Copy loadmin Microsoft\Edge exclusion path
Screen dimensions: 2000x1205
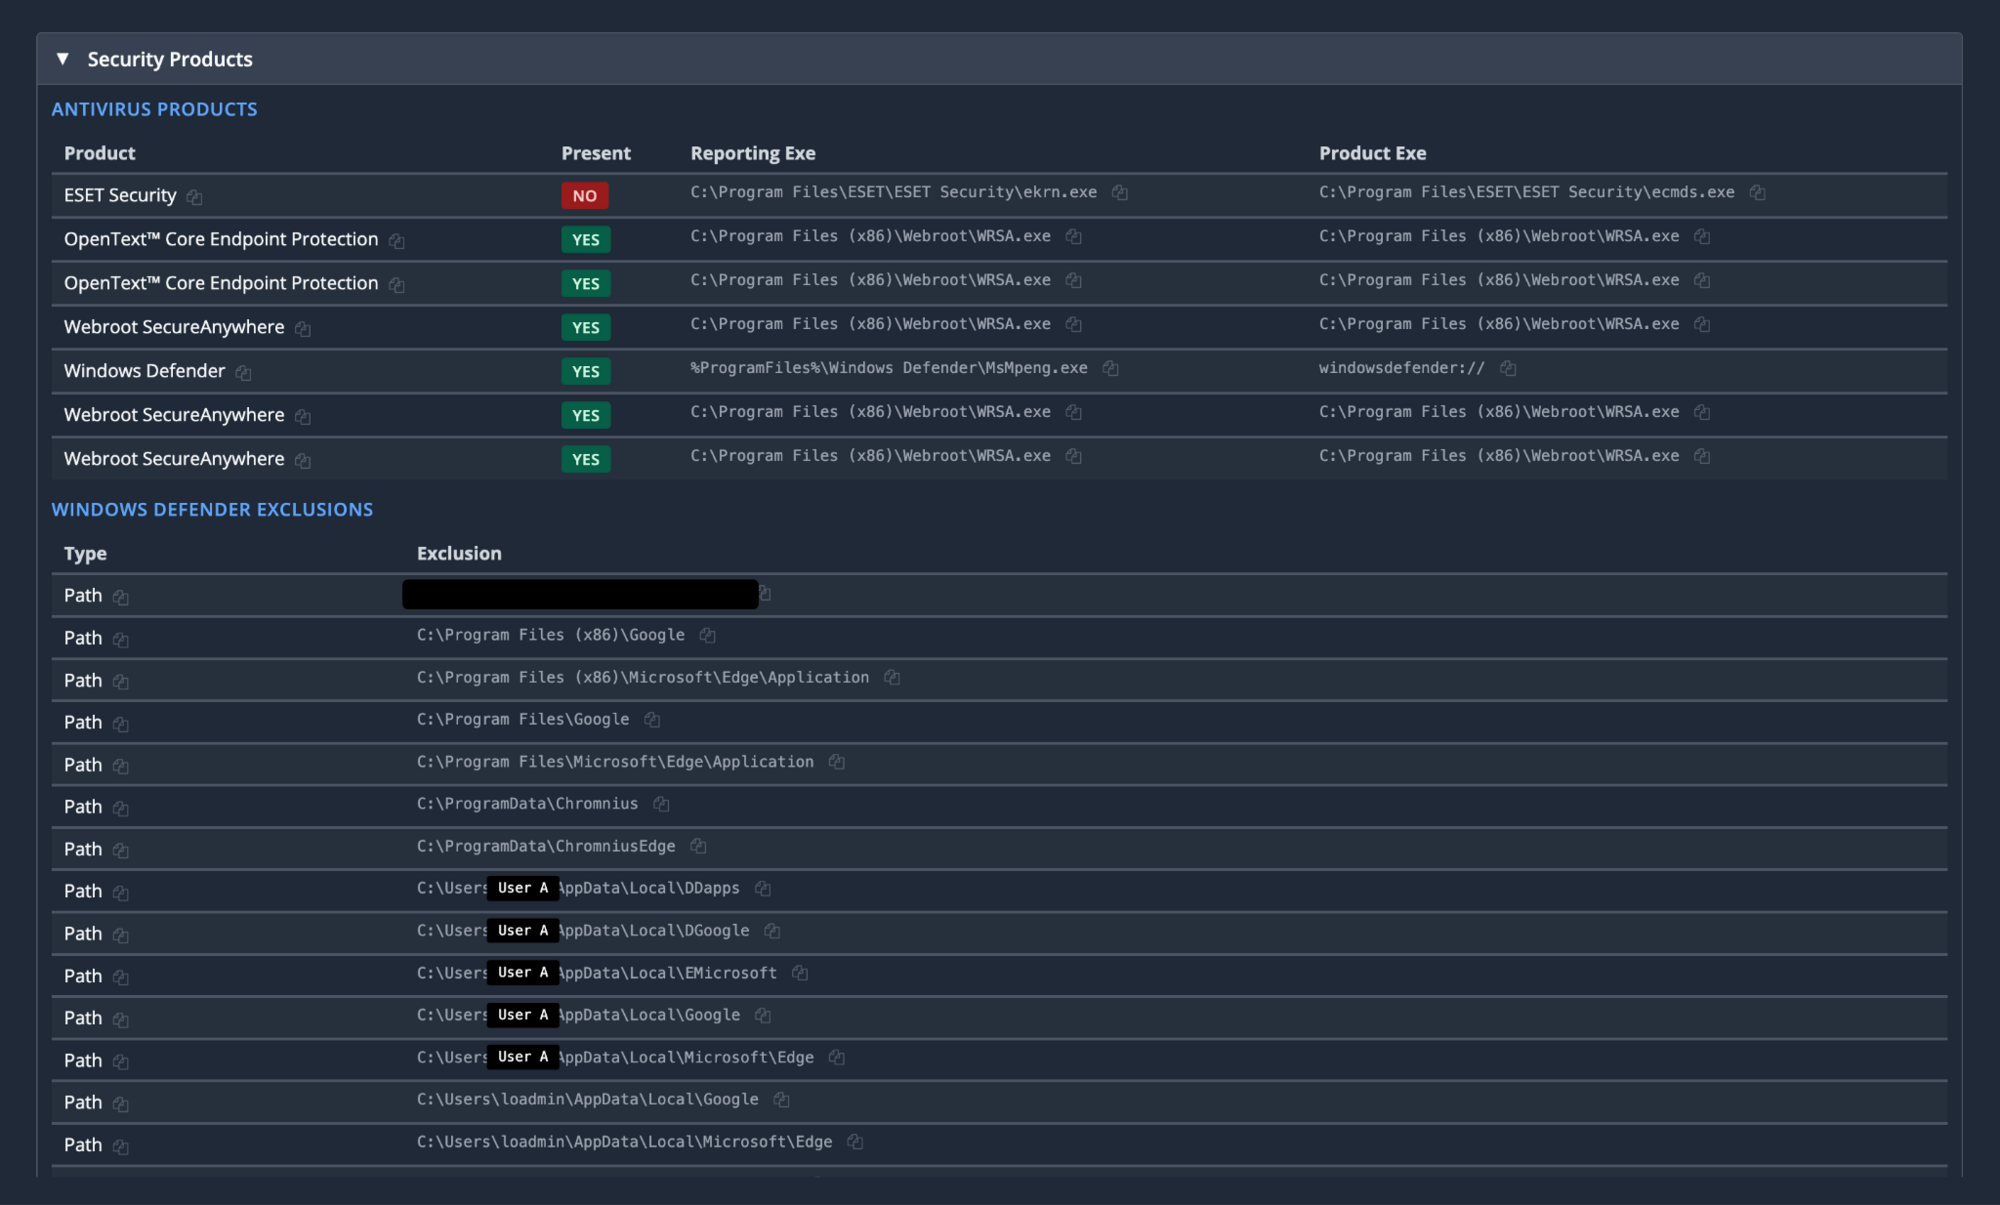(854, 1141)
